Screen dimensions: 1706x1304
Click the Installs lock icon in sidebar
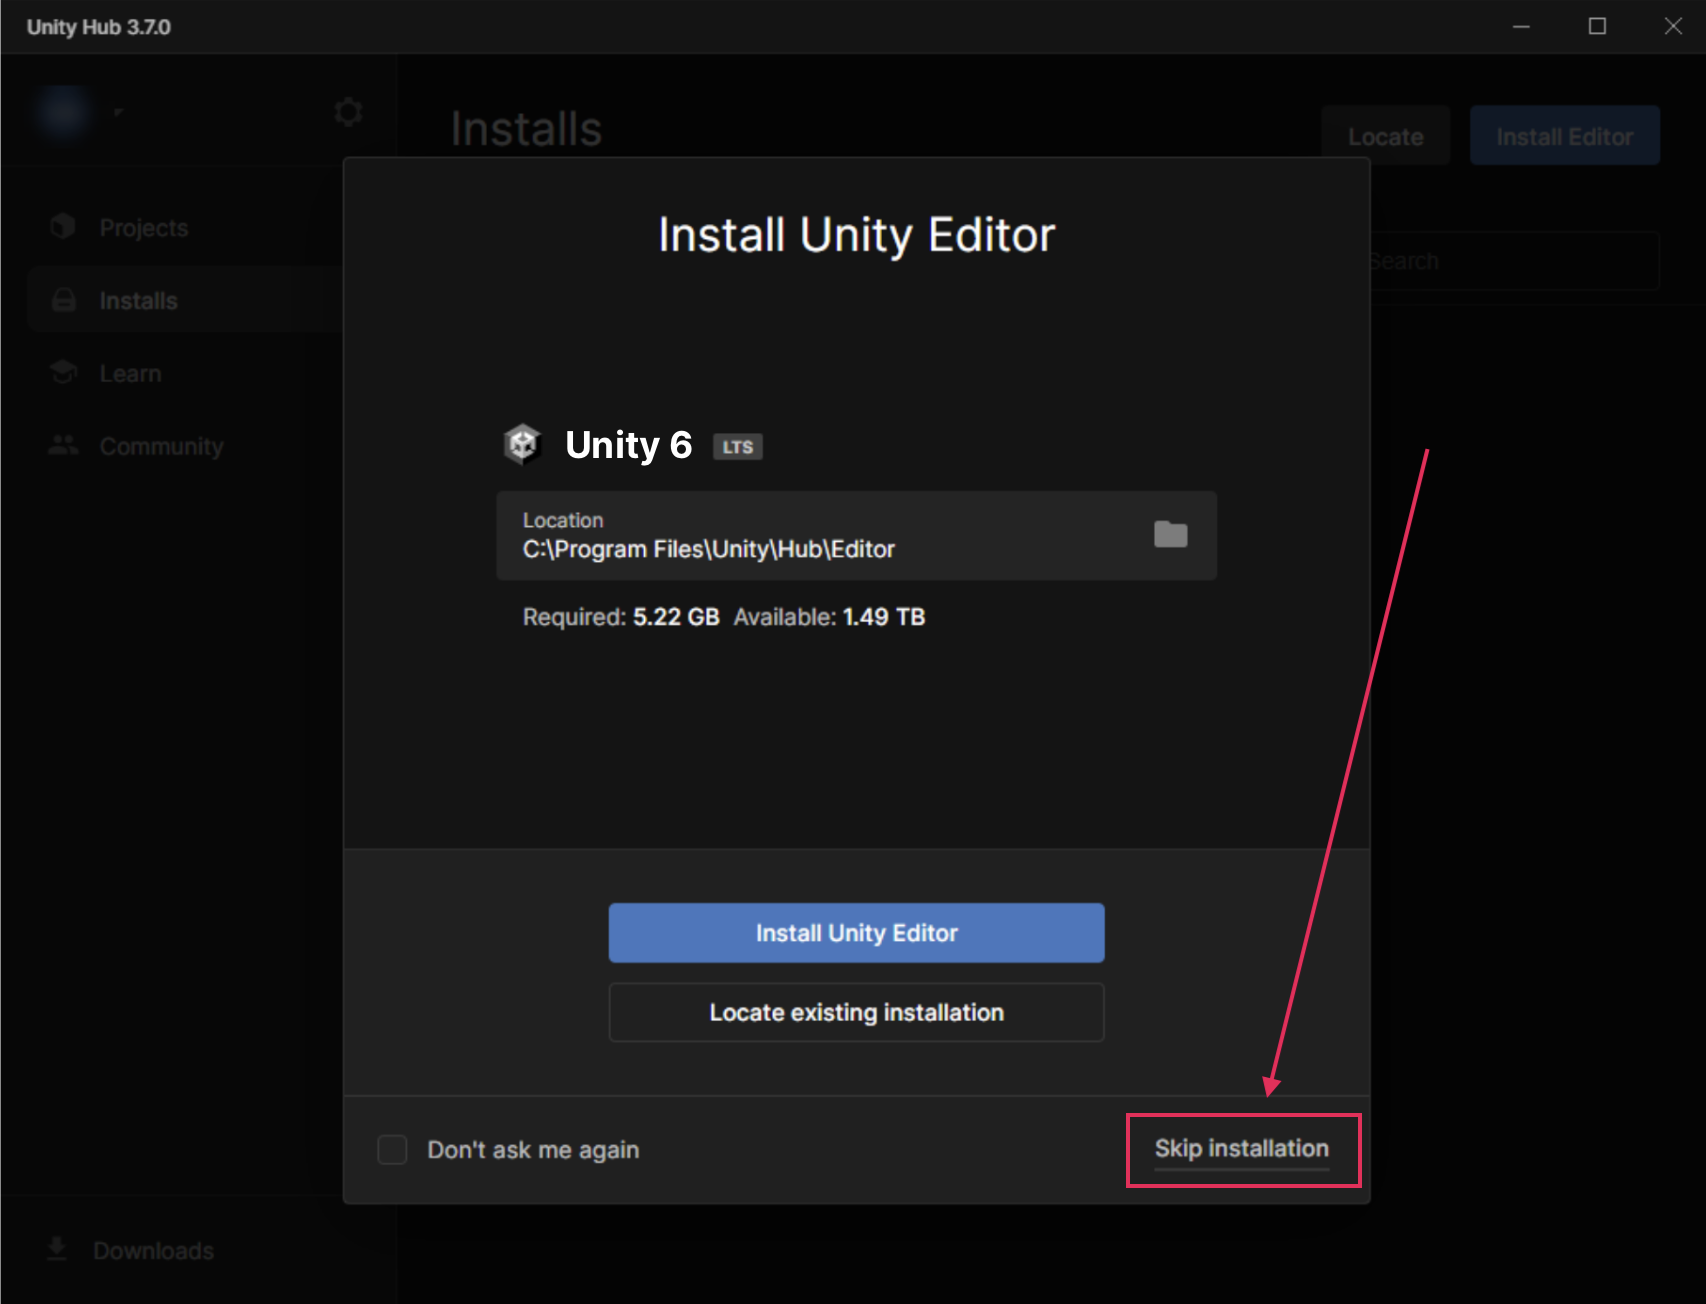[64, 300]
